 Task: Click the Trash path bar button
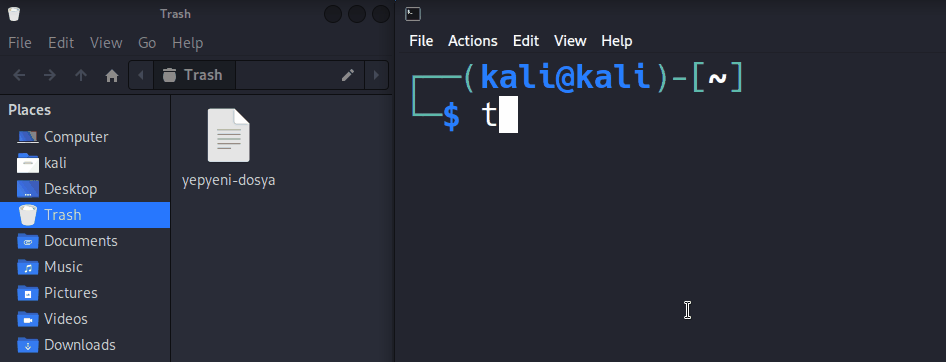(194, 75)
